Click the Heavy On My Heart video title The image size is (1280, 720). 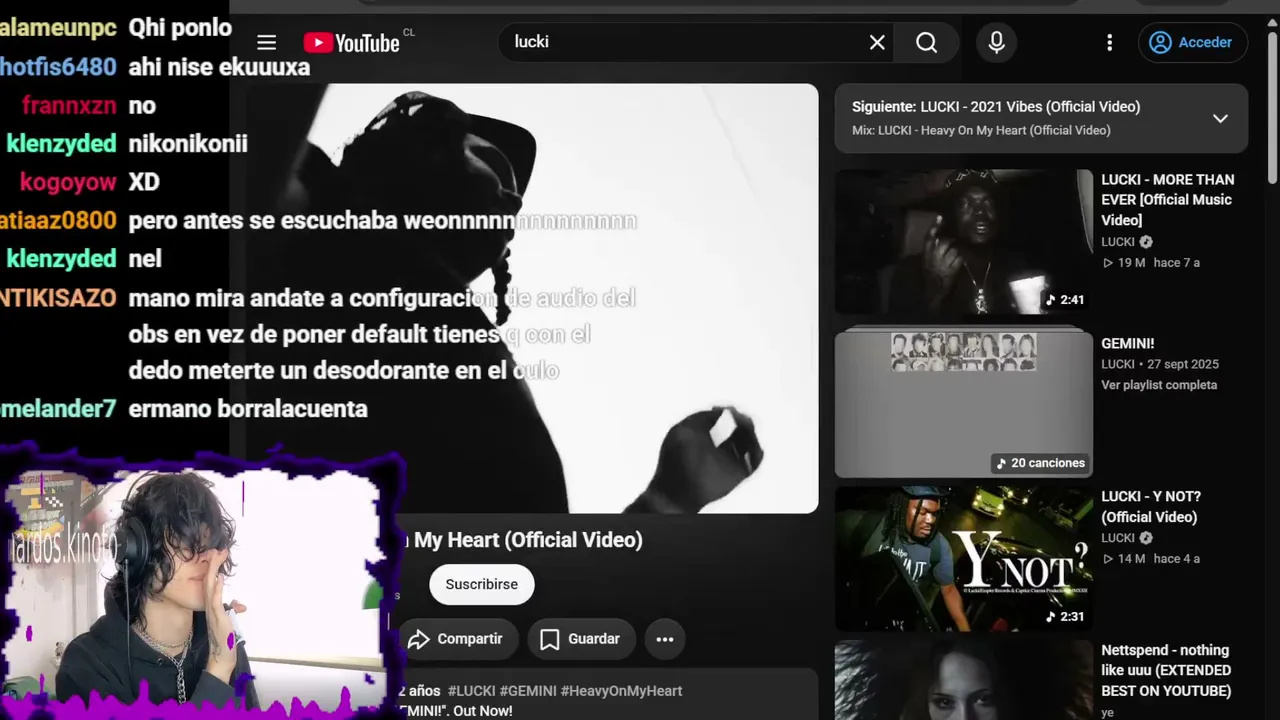520,540
